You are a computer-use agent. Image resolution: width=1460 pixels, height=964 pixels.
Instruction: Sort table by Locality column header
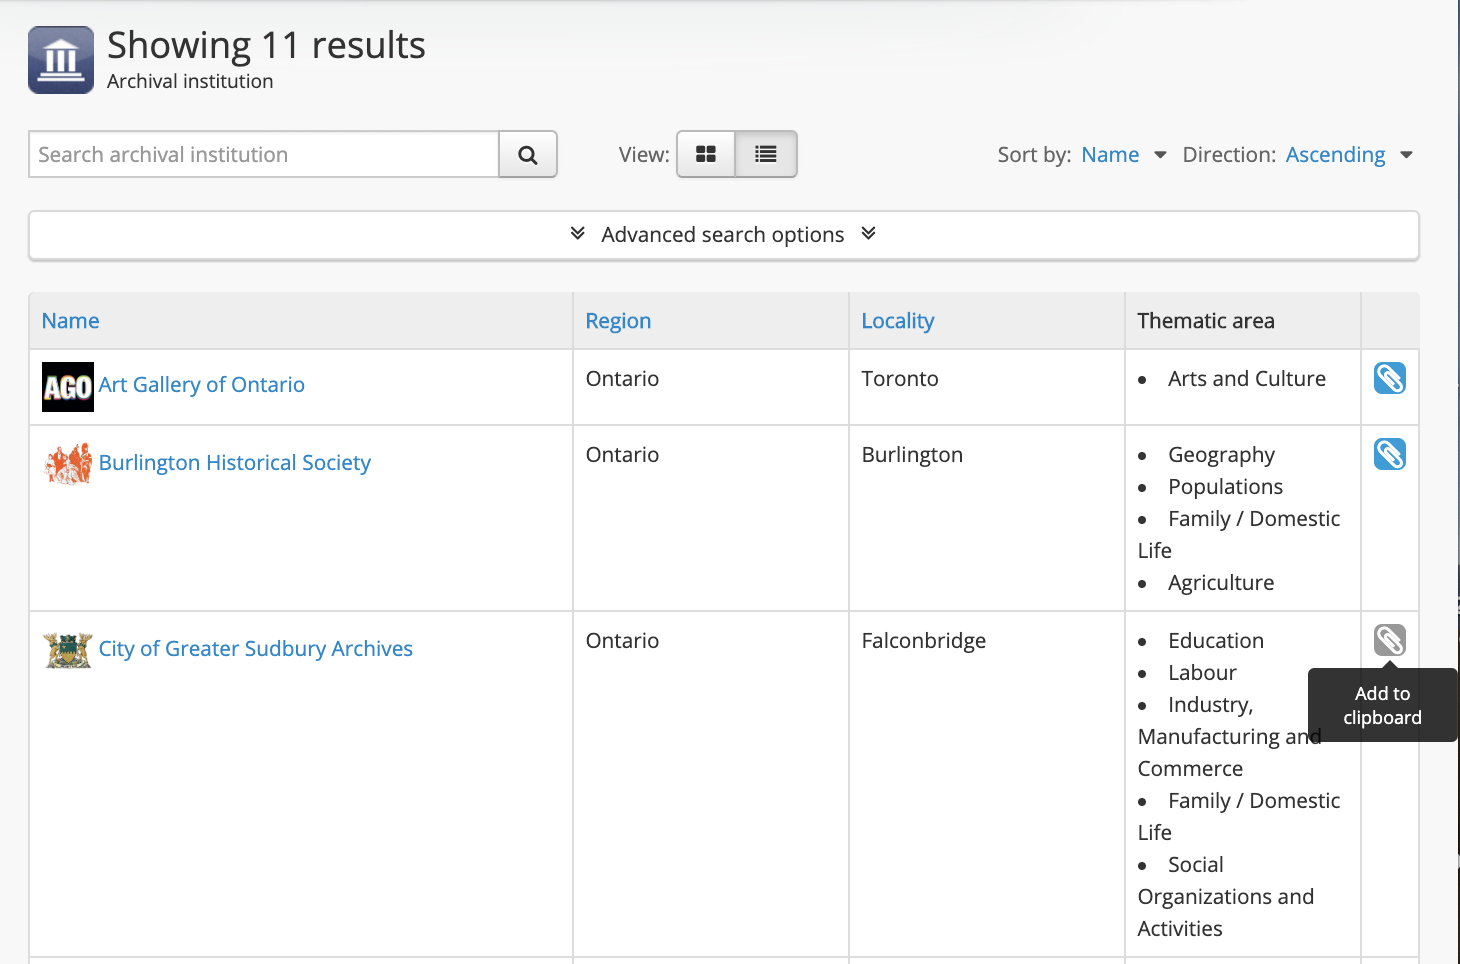[x=897, y=321]
